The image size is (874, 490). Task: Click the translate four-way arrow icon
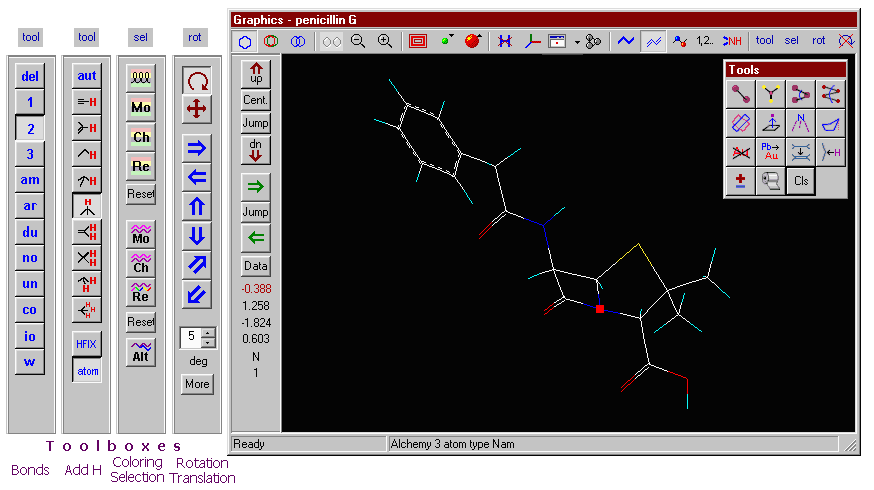pyautogui.click(x=197, y=109)
